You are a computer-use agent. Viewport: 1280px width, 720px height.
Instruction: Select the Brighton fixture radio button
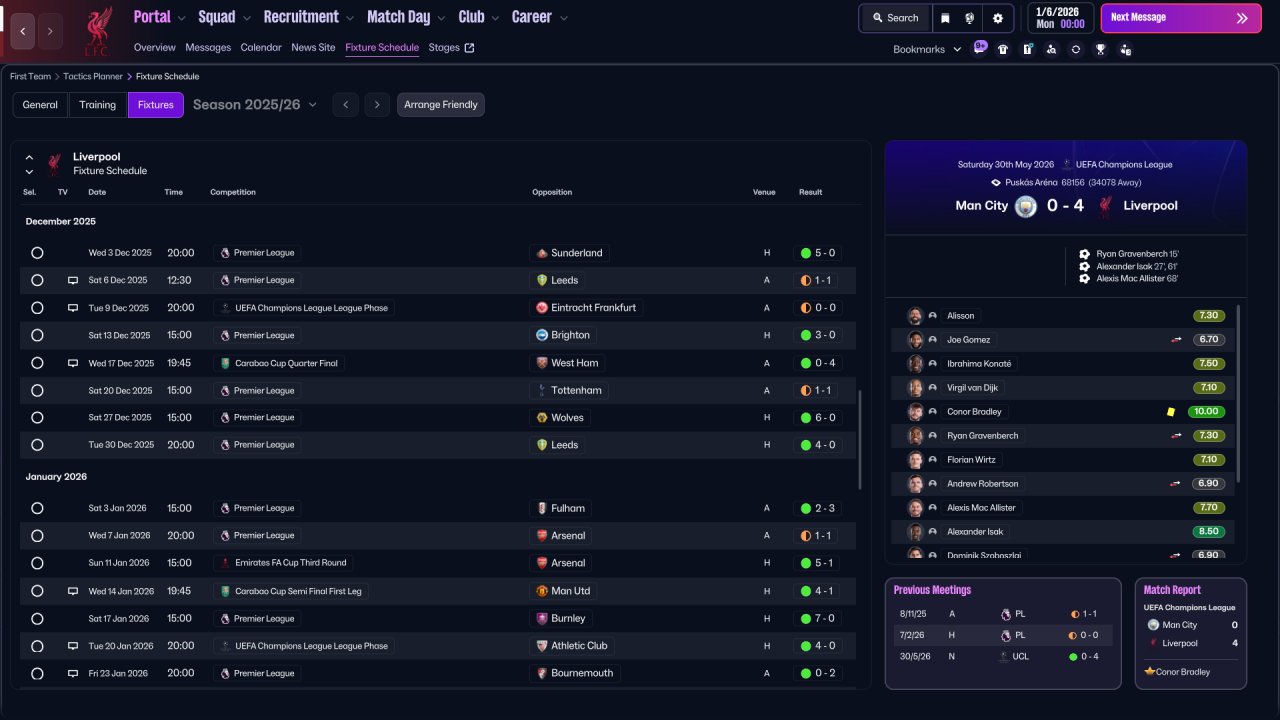tap(37, 335)
